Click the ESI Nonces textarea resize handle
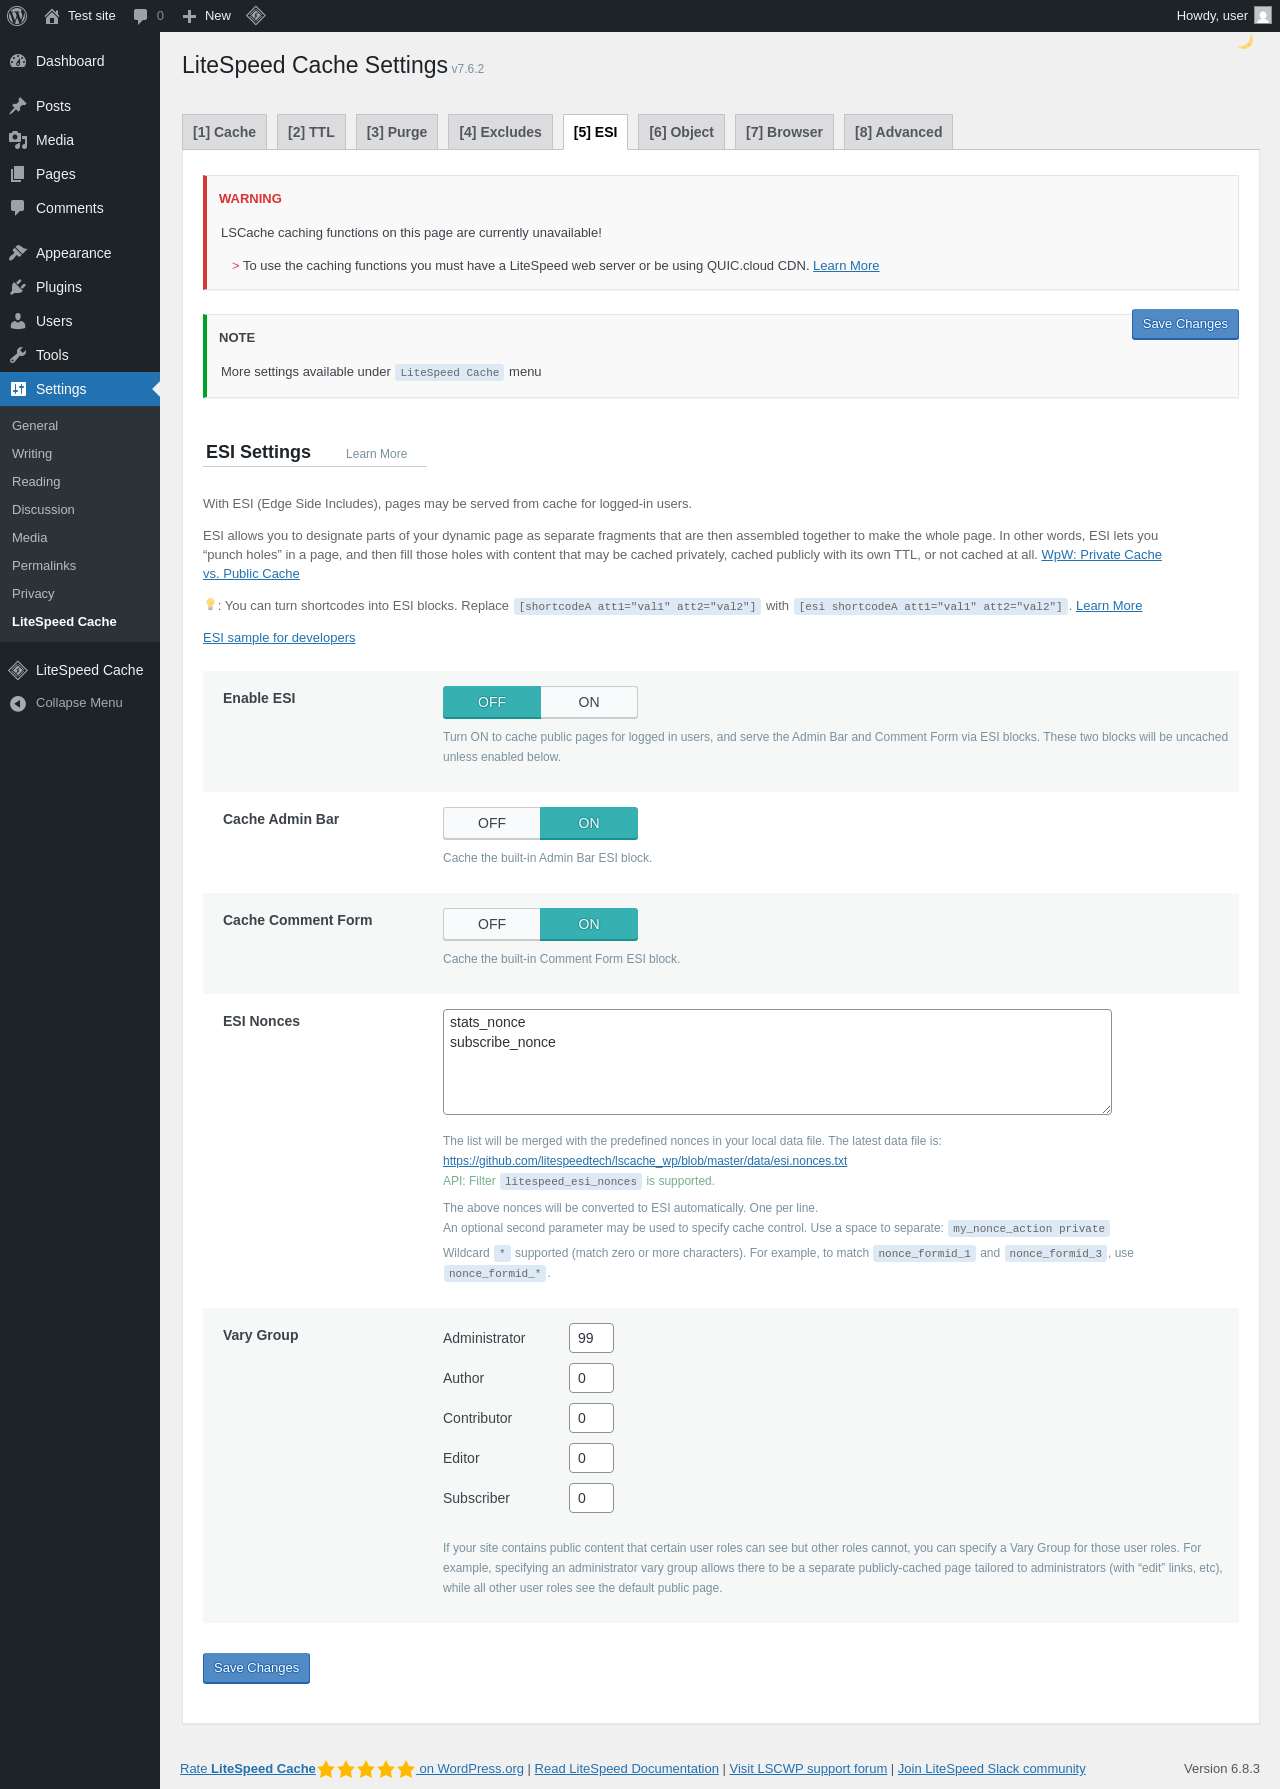The height and width of the screenshot is (1789, 1280). click(1106, 1109)
